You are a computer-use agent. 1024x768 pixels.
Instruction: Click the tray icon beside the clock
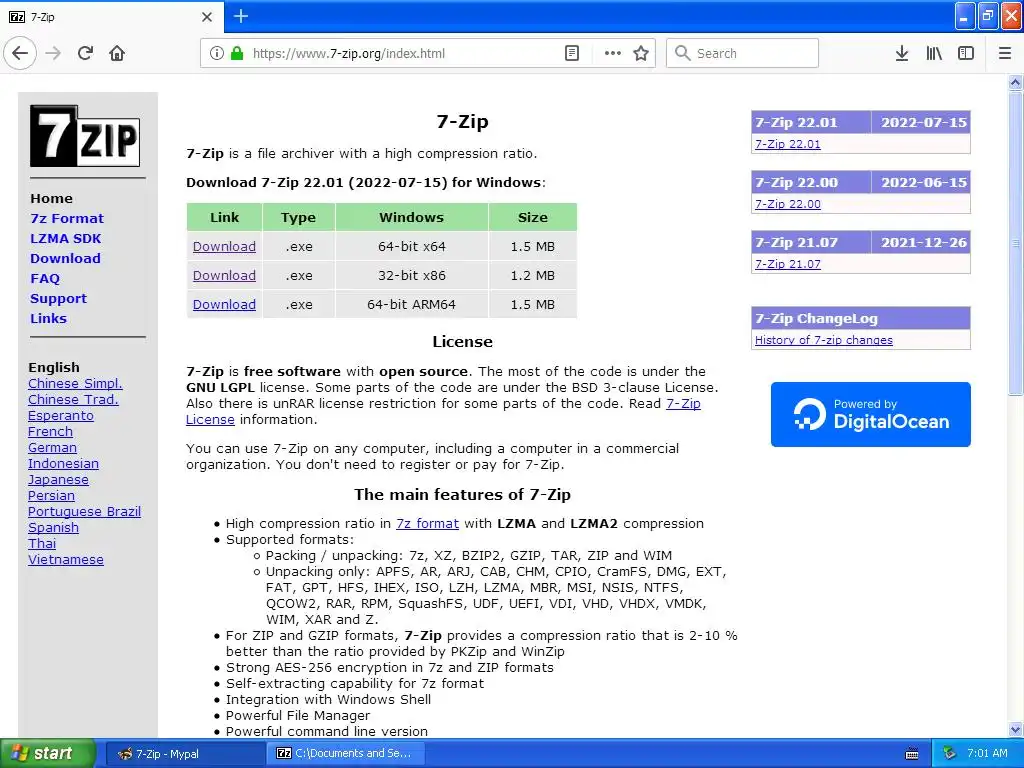[x=949, y=753]
